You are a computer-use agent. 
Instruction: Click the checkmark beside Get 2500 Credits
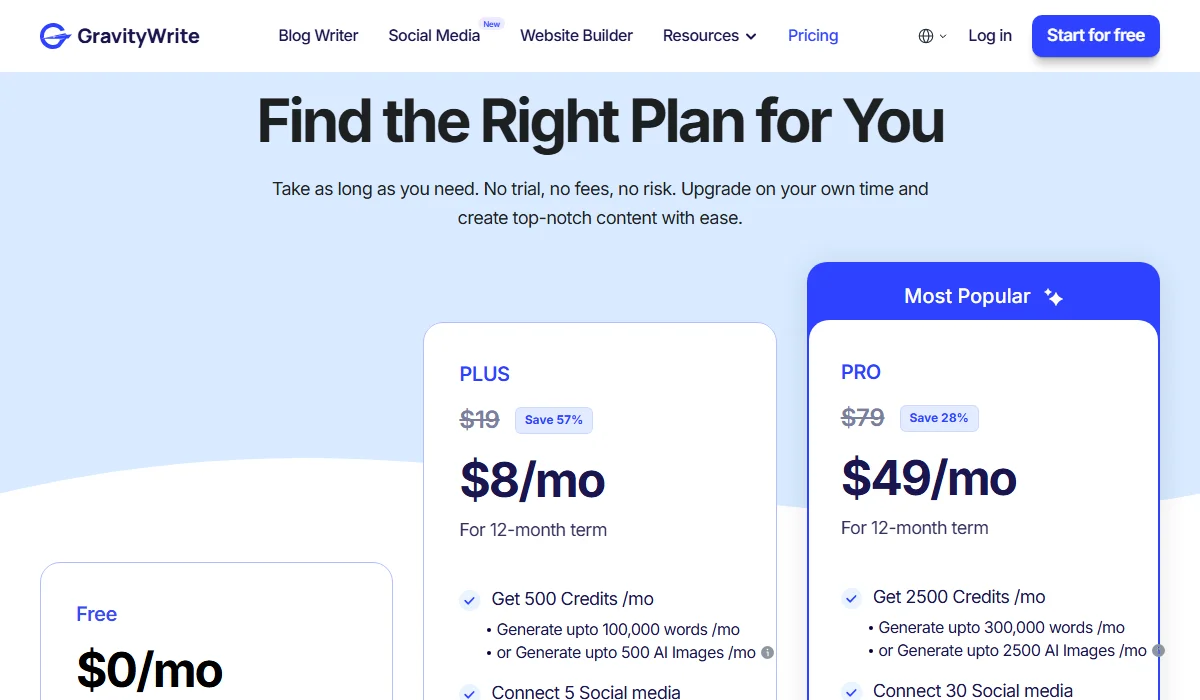pyautogui.click(x=851, y=597)
